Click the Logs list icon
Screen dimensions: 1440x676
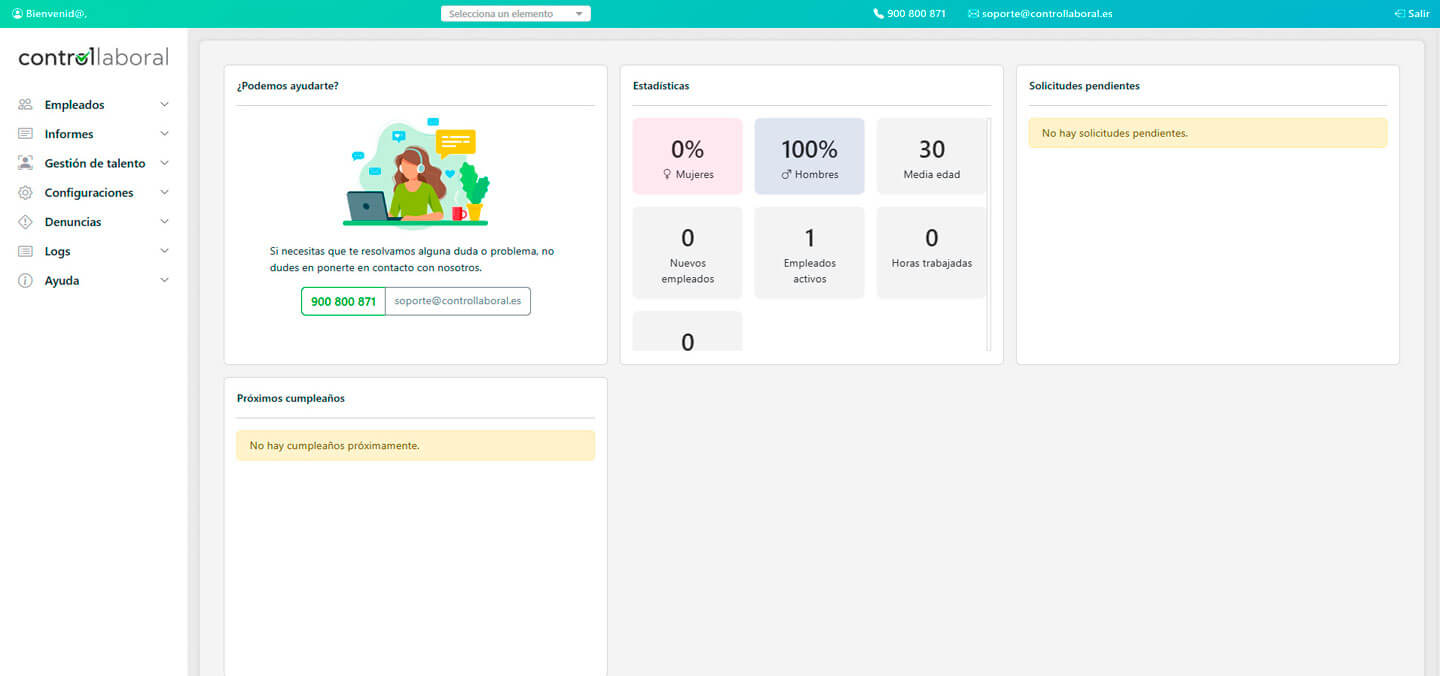click(x=25, y=251)
